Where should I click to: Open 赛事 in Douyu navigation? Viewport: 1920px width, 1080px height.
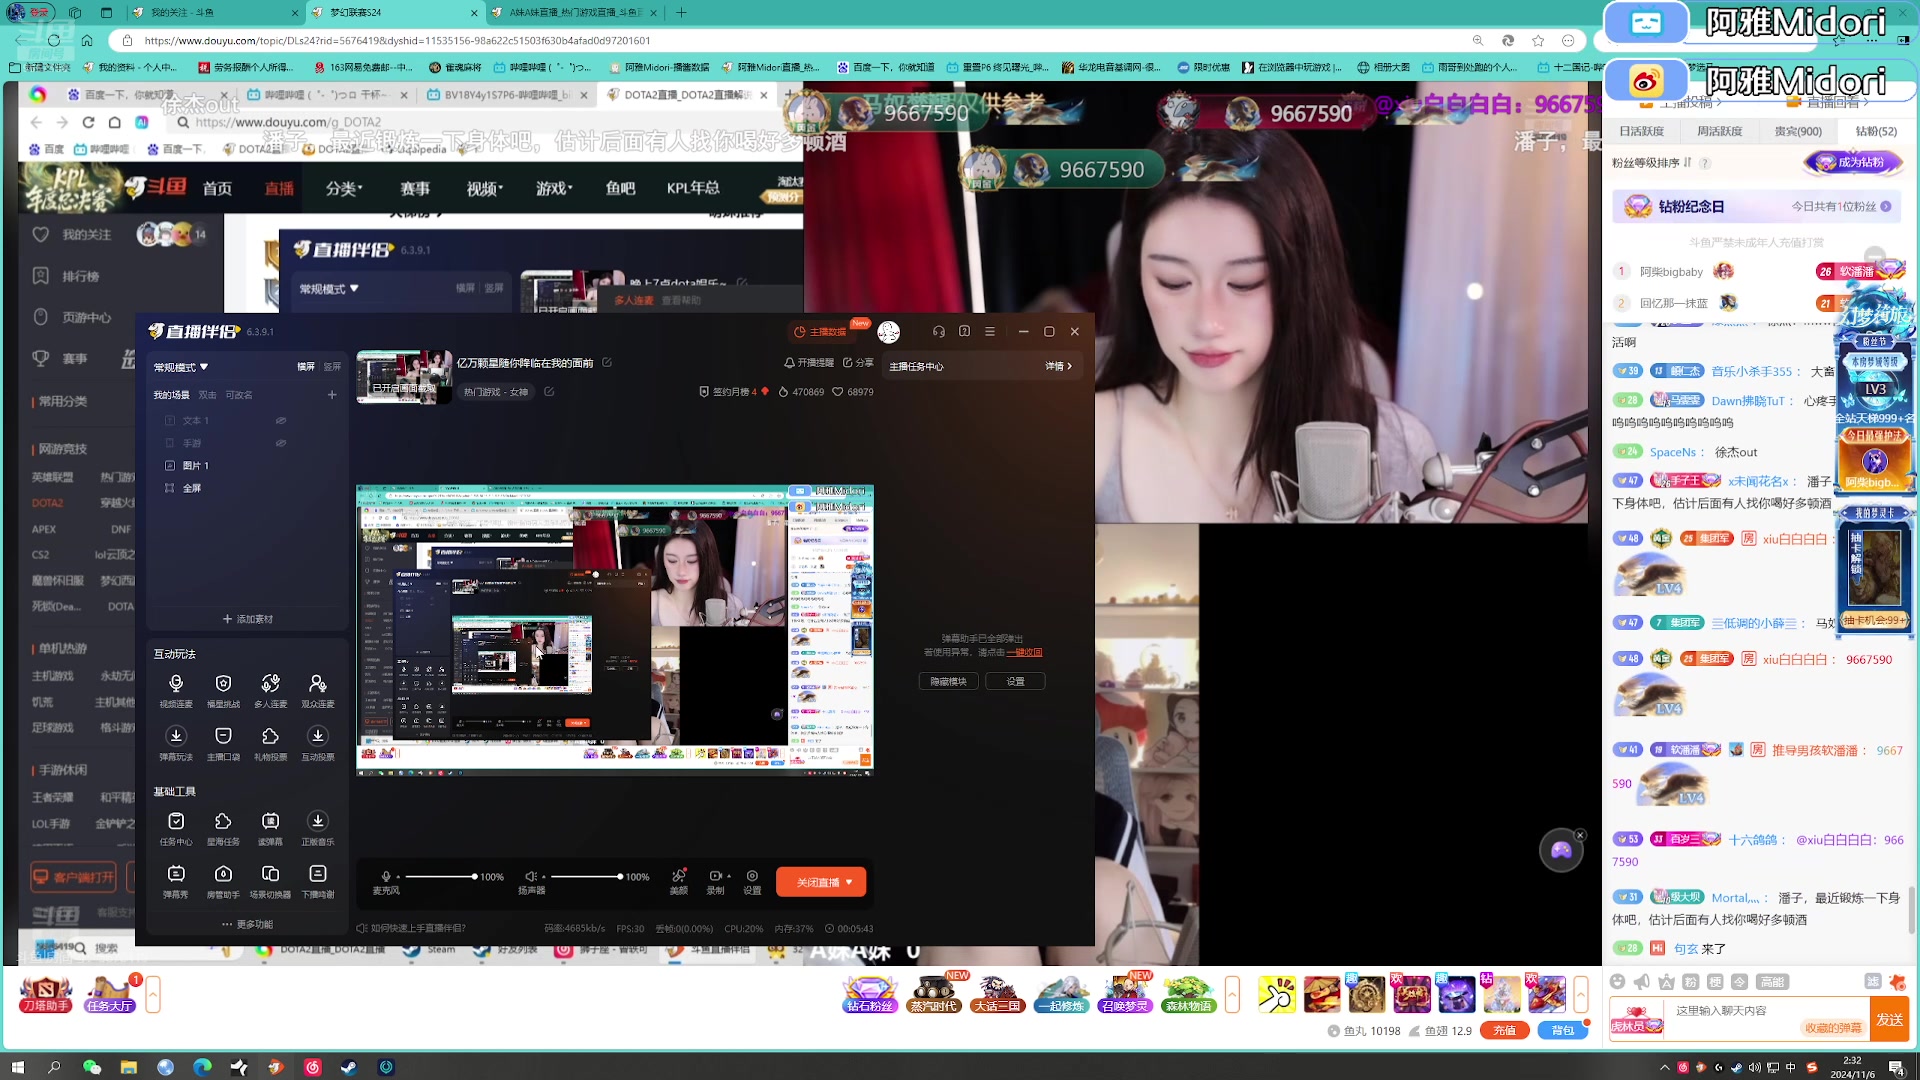click(415, 188)
